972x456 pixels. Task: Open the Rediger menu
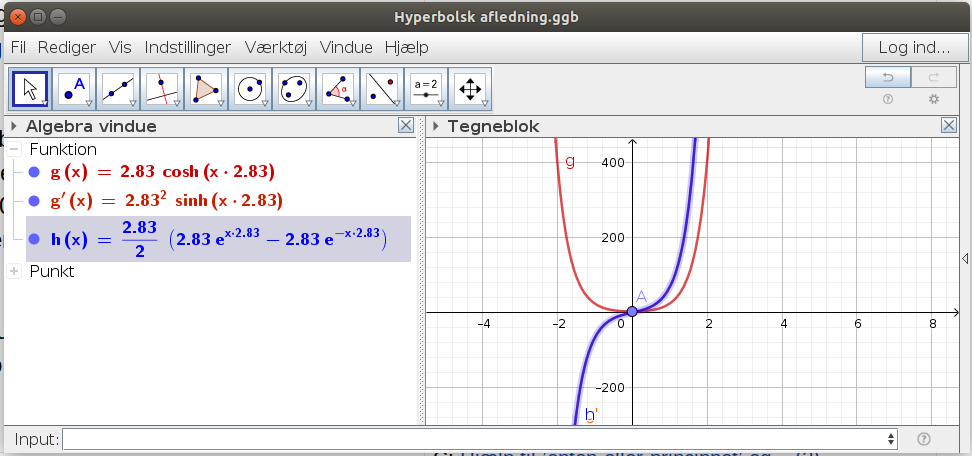(x=67, y=48)
